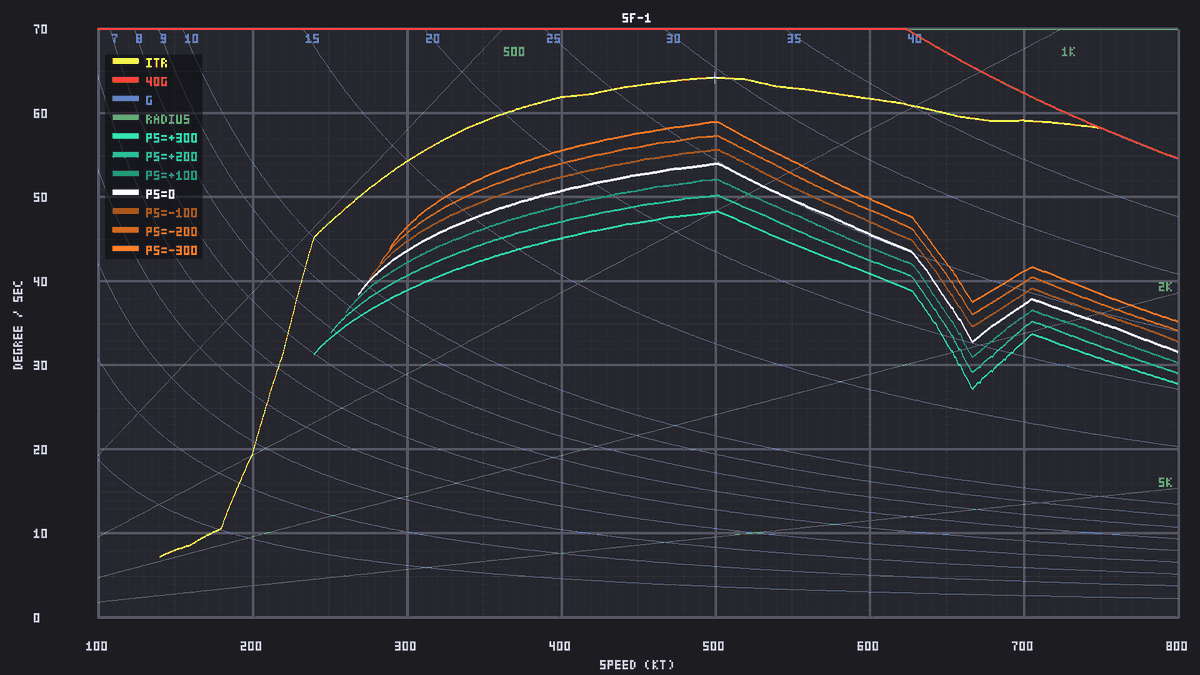The width and height of the screenshot is (1200, 675).
Task: Select the 'ITR' legend label
Action: pyautogui.click(x=156, y=62)
